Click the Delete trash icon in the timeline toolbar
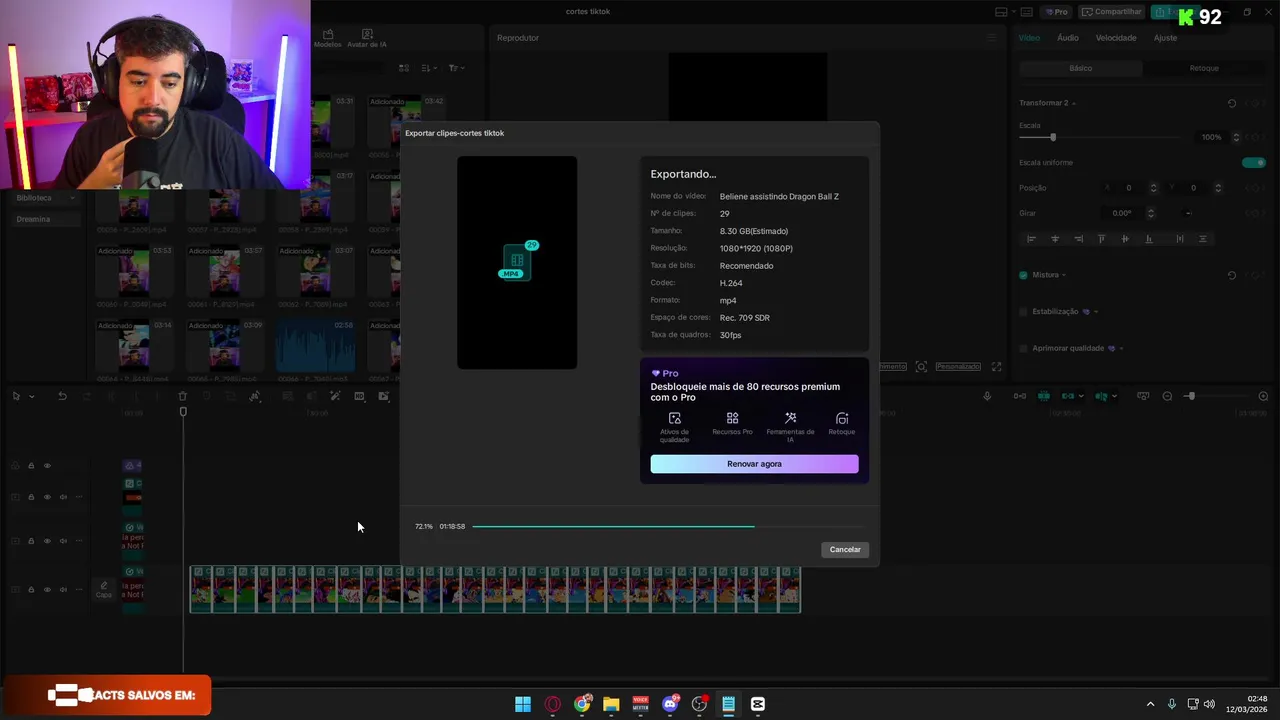The image size is (1280, 720). [182, 396]
